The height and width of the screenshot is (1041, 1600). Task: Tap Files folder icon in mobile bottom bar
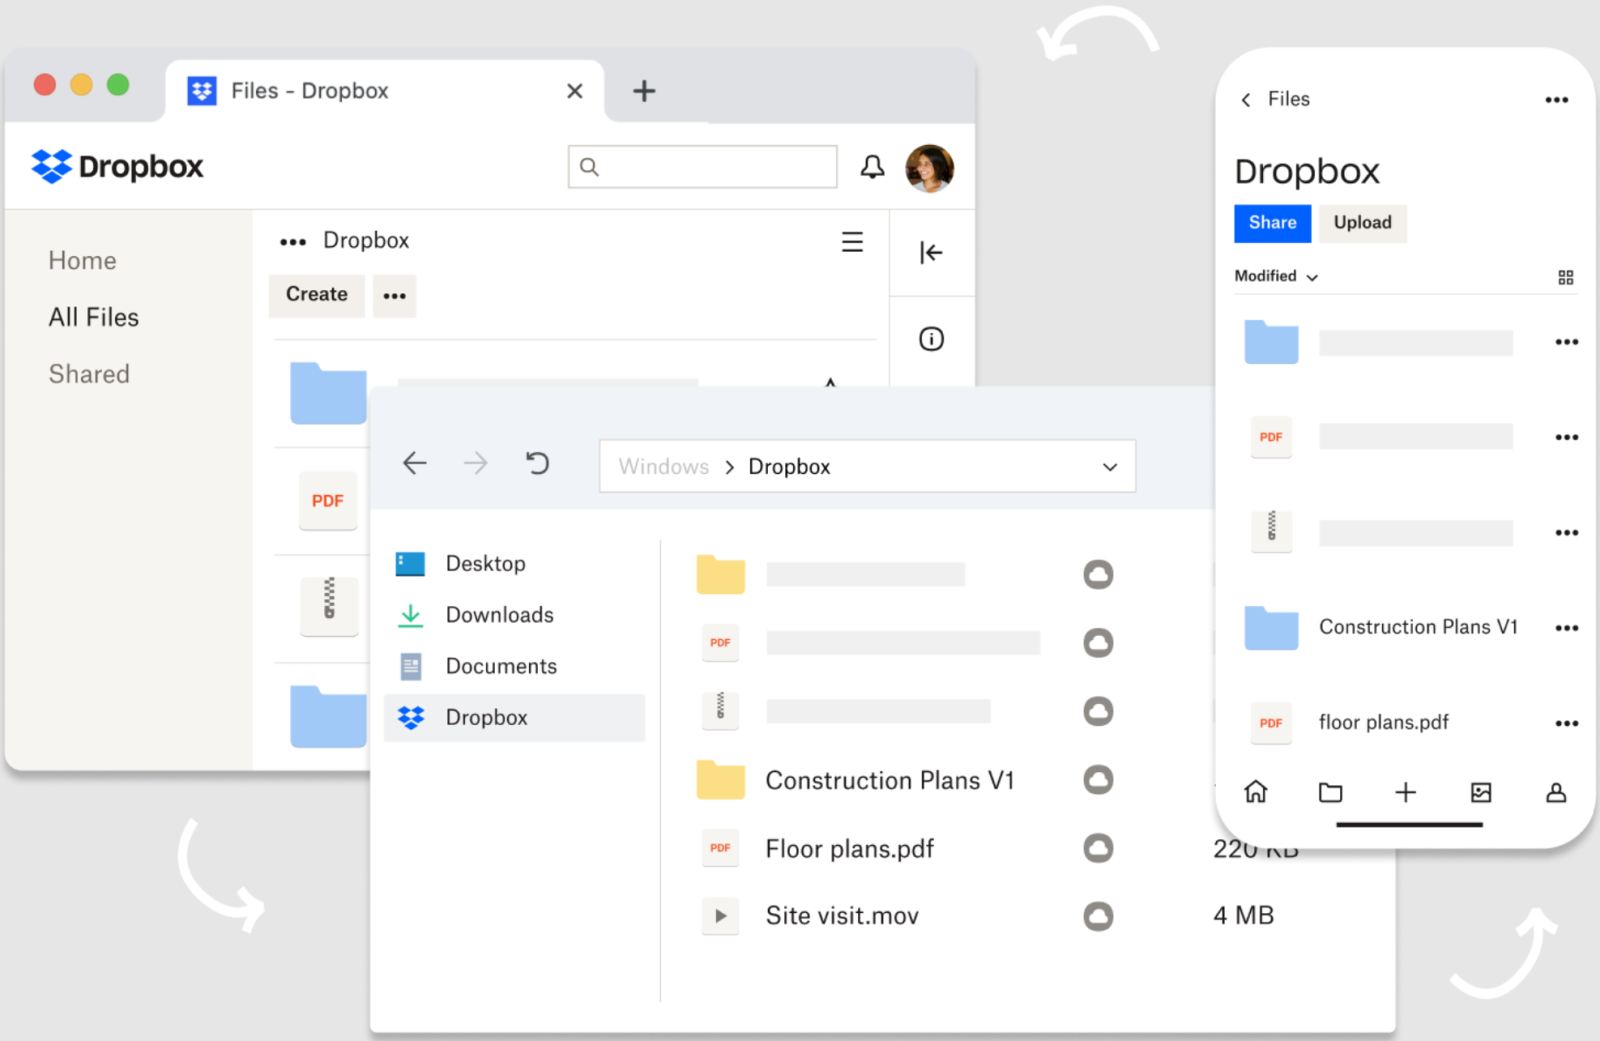(1330, 793)
